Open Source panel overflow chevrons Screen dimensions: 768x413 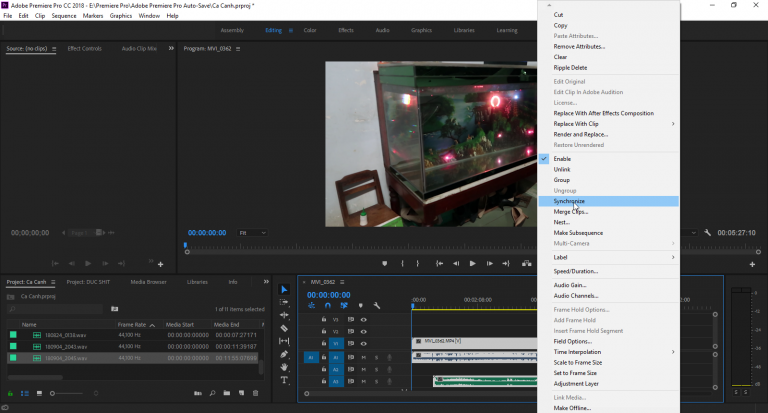171,48
